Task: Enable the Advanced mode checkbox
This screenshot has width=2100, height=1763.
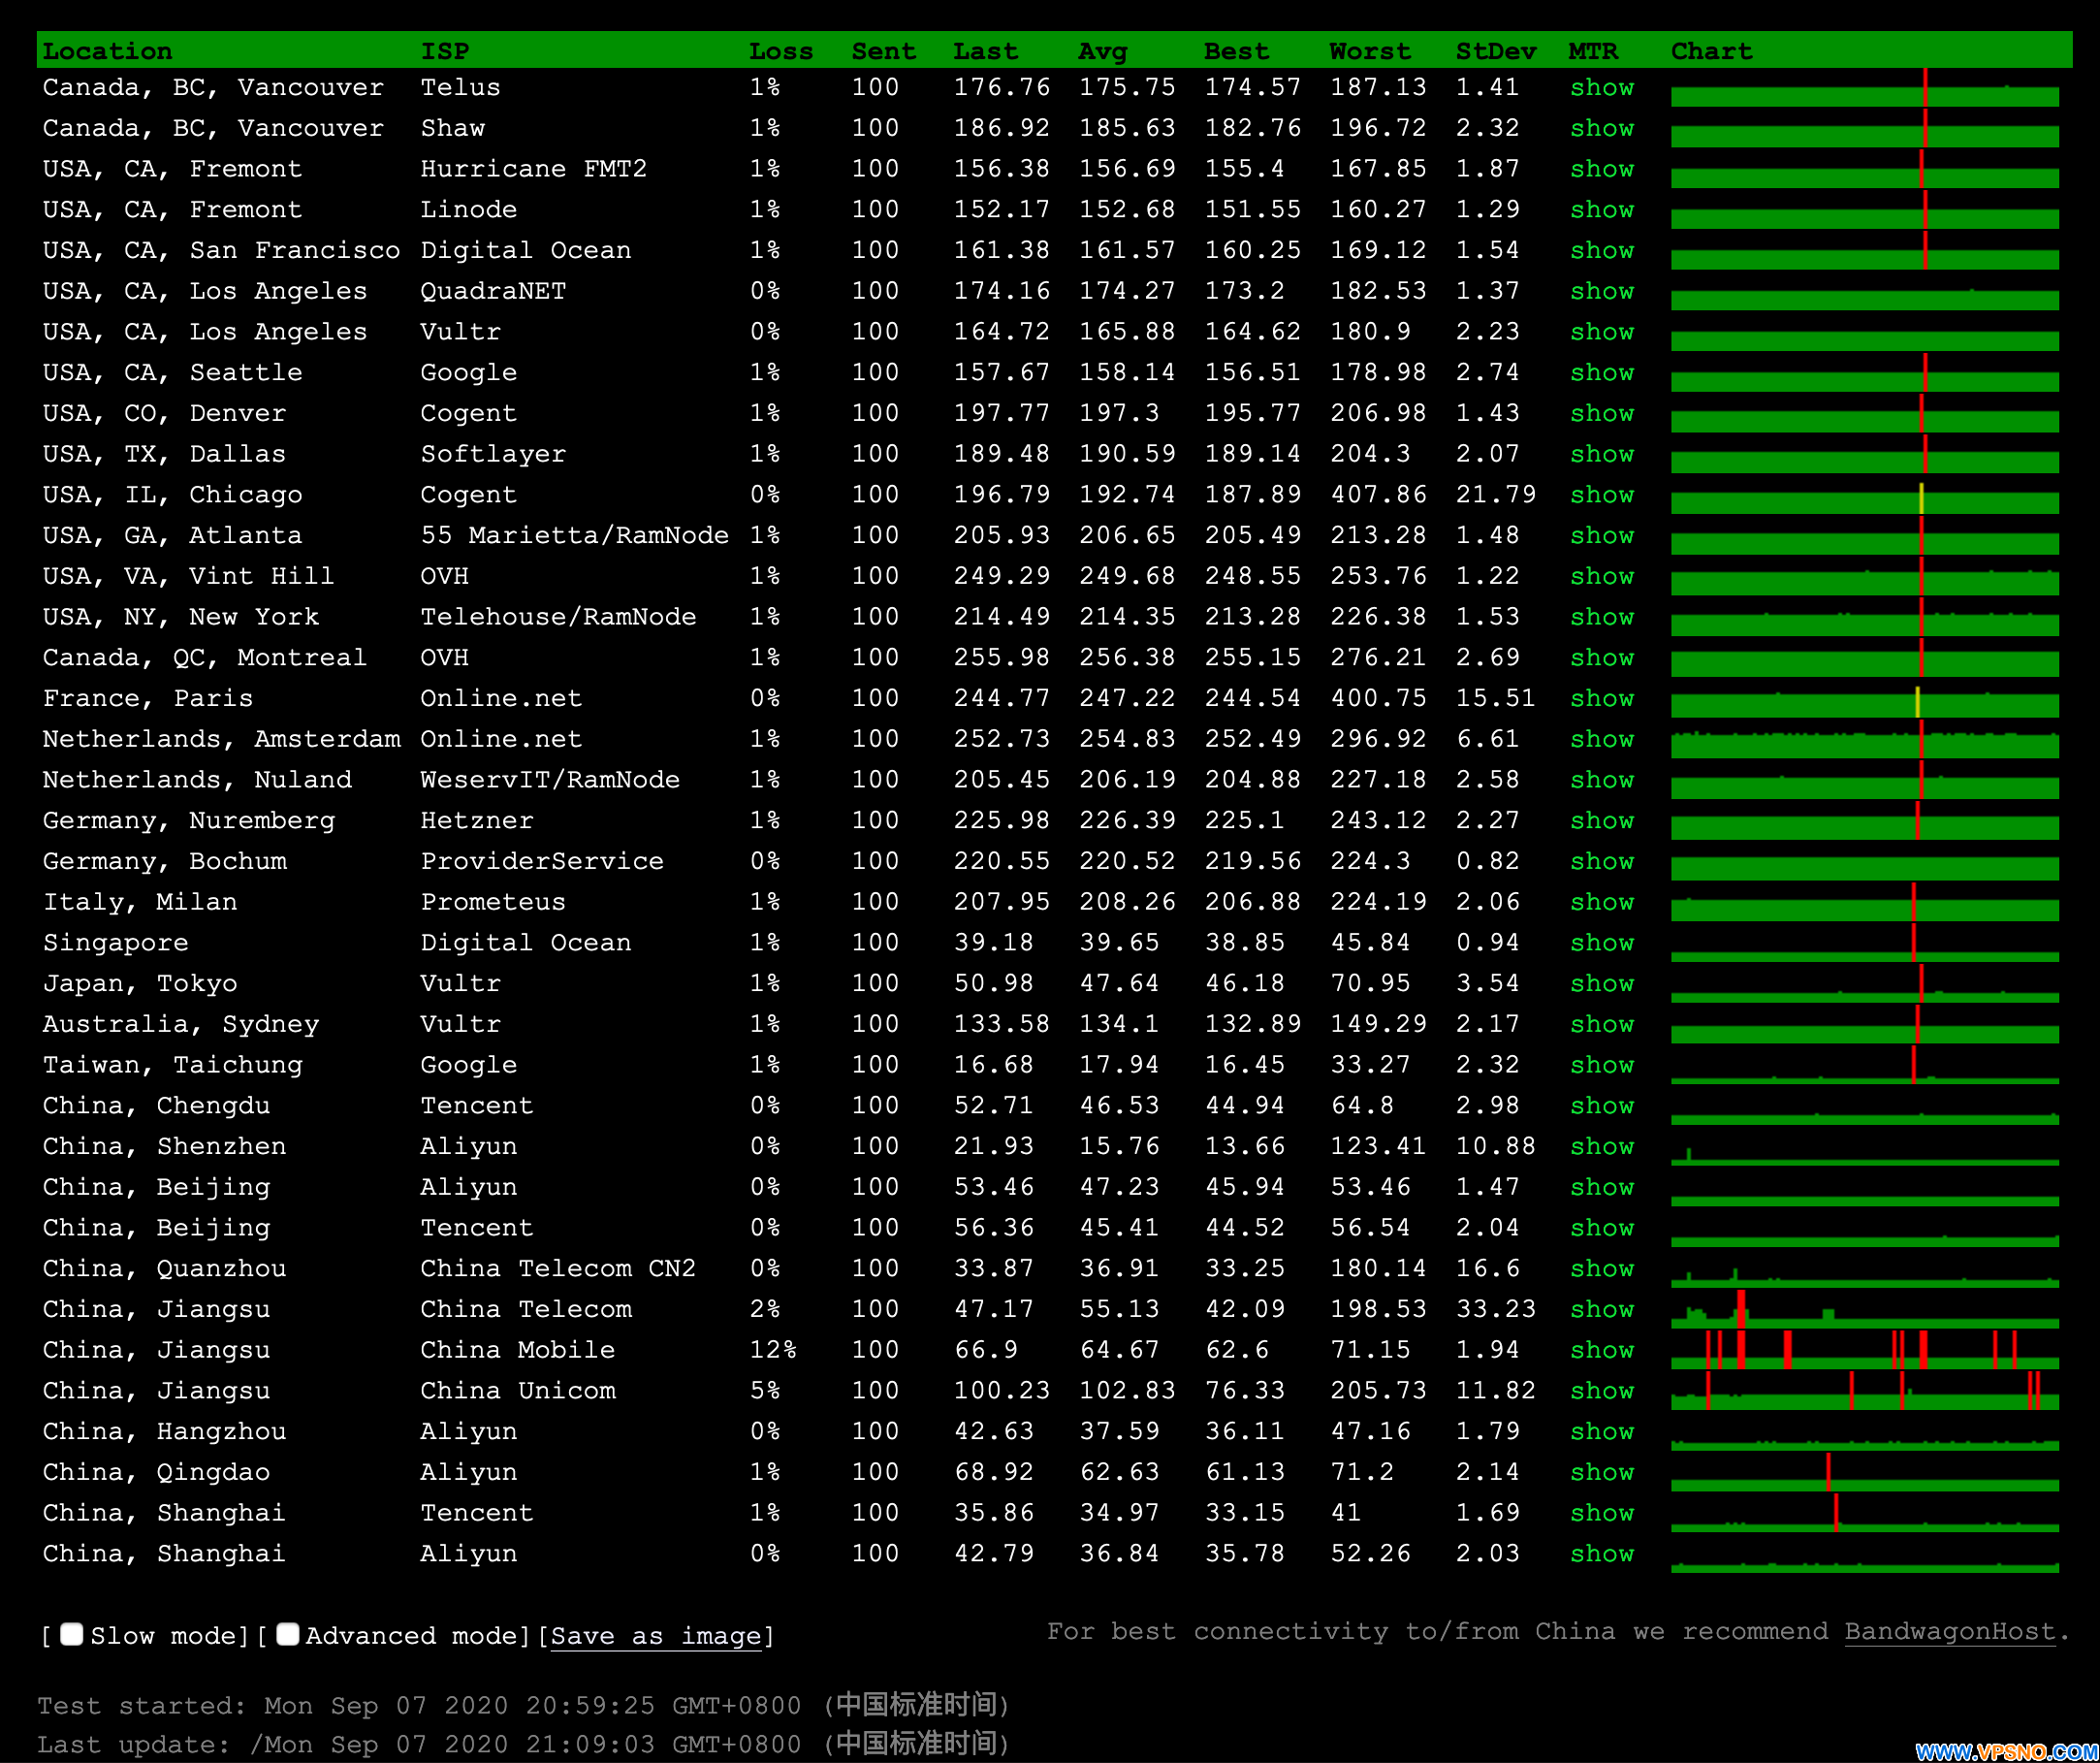Action: point(287,1635)
